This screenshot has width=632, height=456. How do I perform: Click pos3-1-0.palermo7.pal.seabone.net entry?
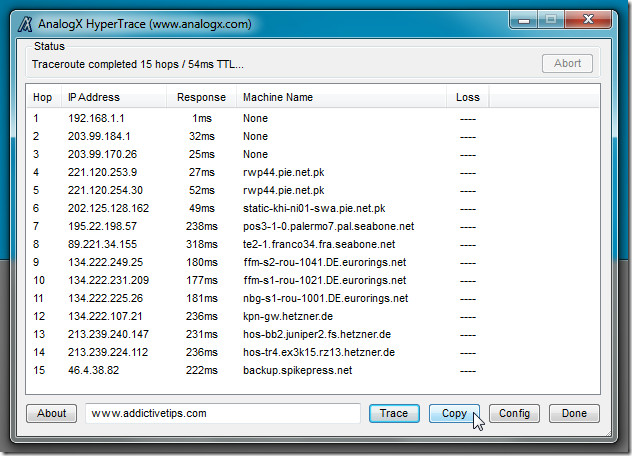click(328, 227)
